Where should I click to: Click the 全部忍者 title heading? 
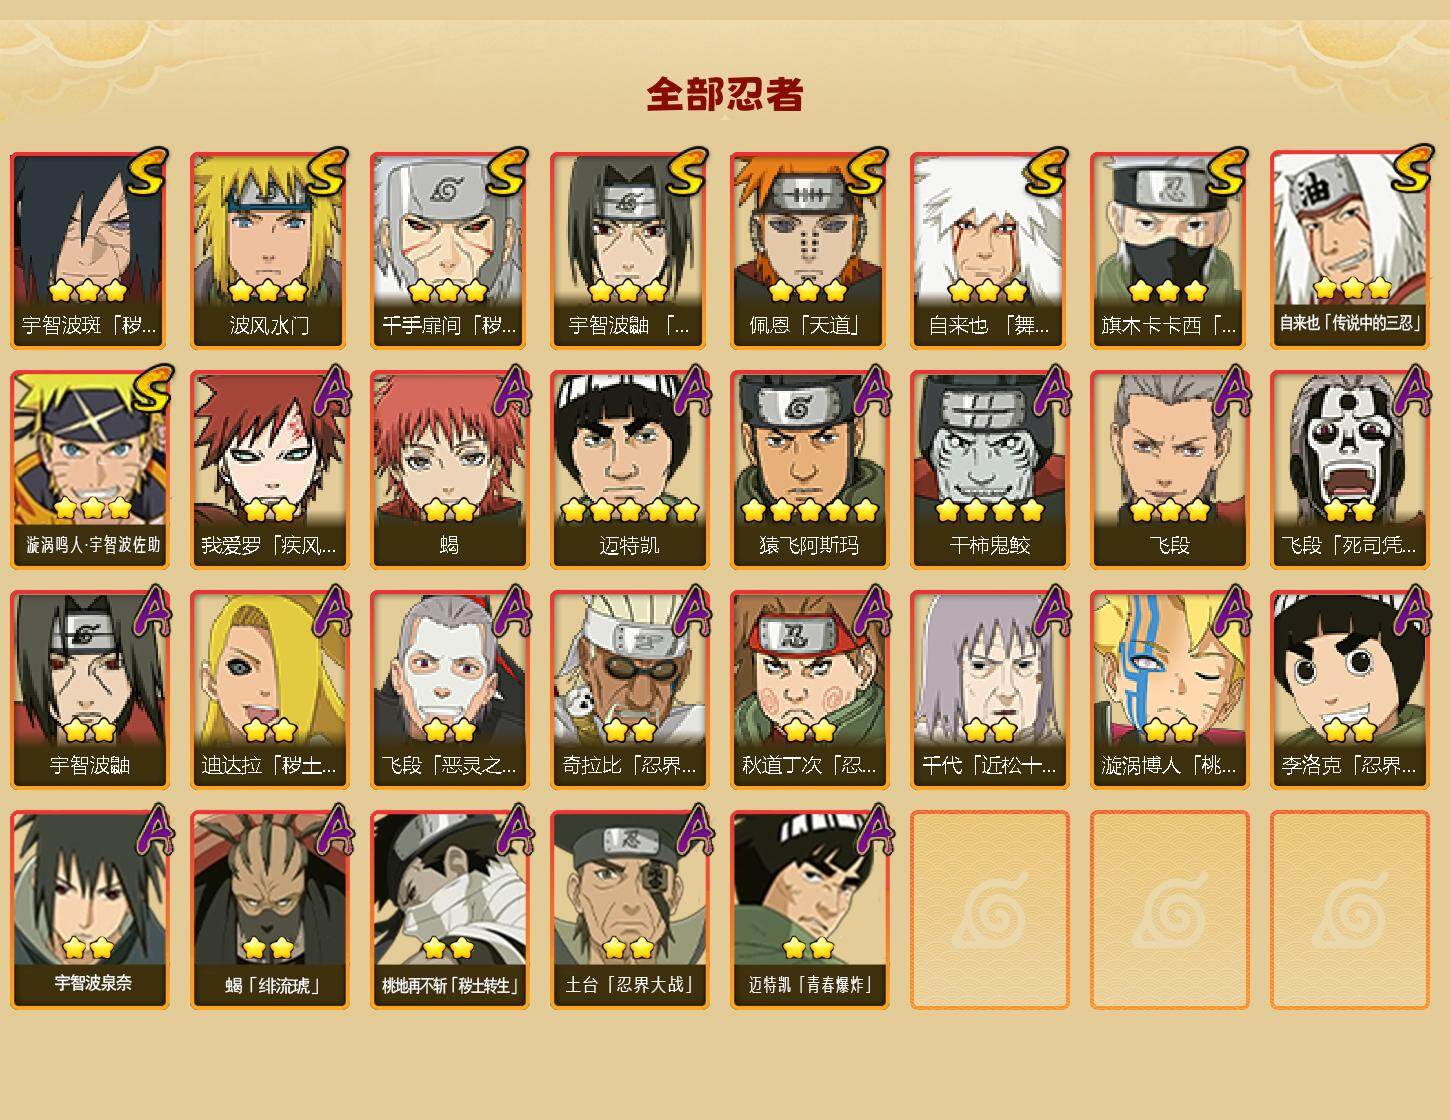click(x=725, y=95)
